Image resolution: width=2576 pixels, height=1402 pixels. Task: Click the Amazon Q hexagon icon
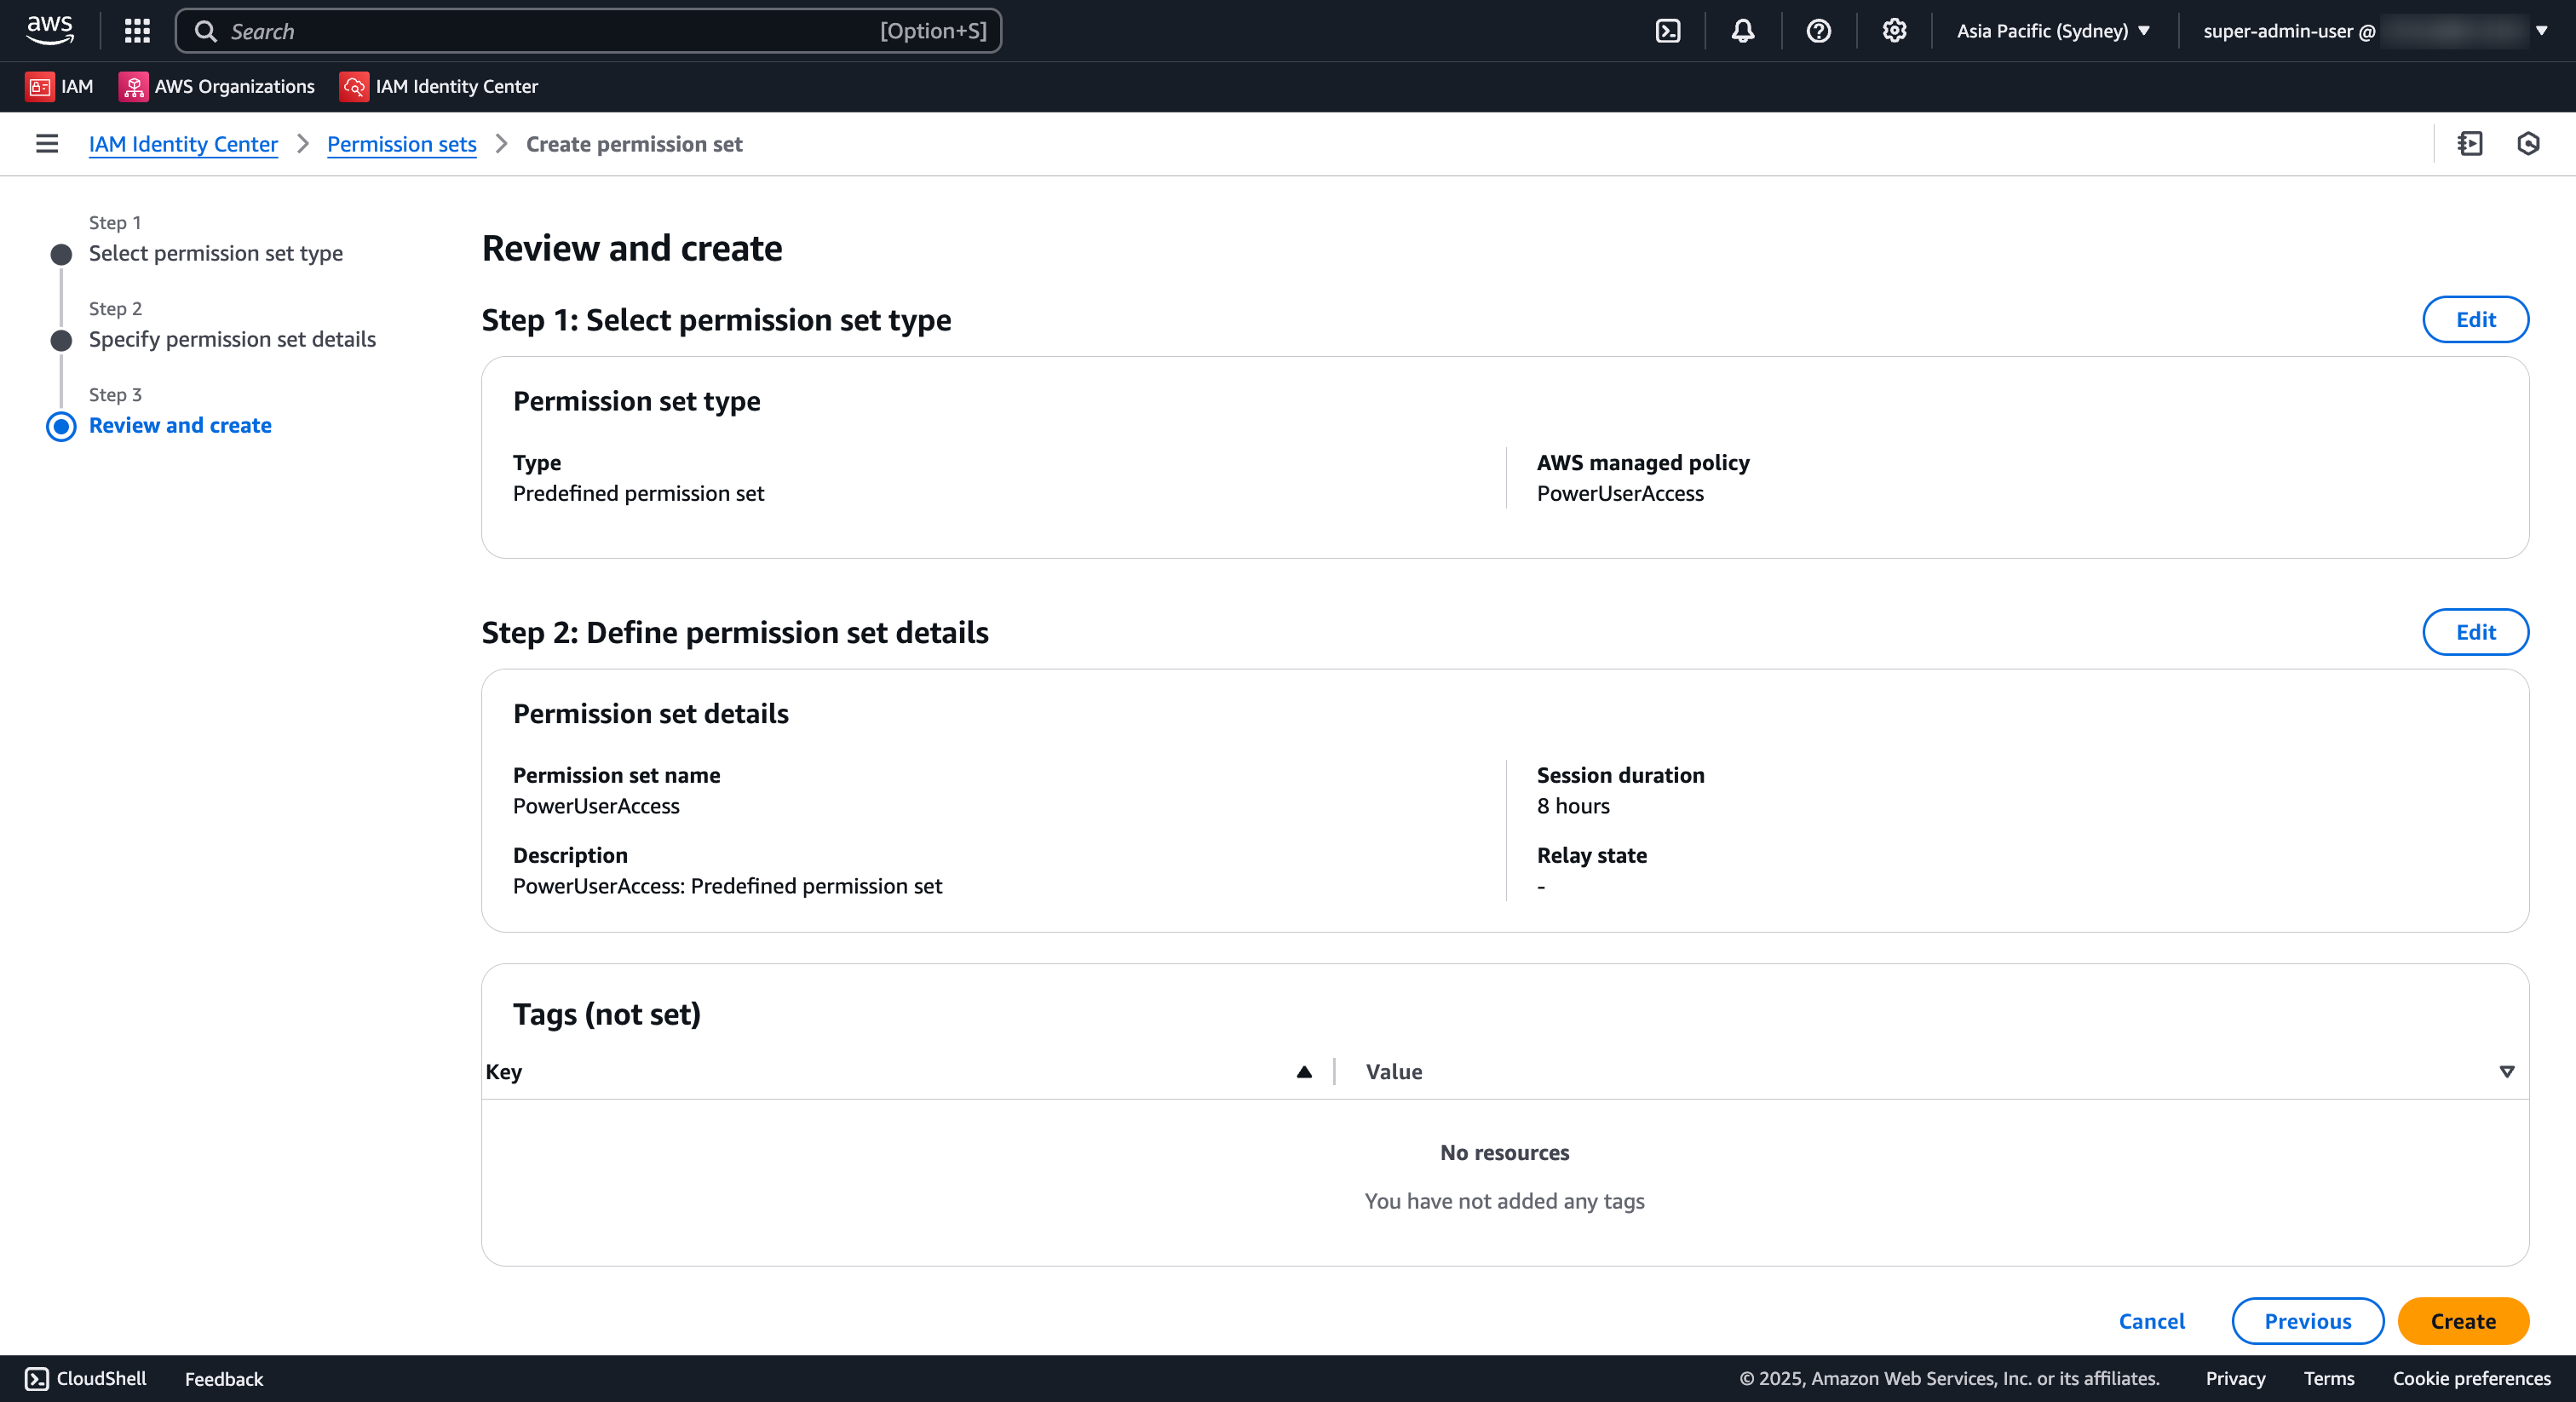[x=2528, y=144]
